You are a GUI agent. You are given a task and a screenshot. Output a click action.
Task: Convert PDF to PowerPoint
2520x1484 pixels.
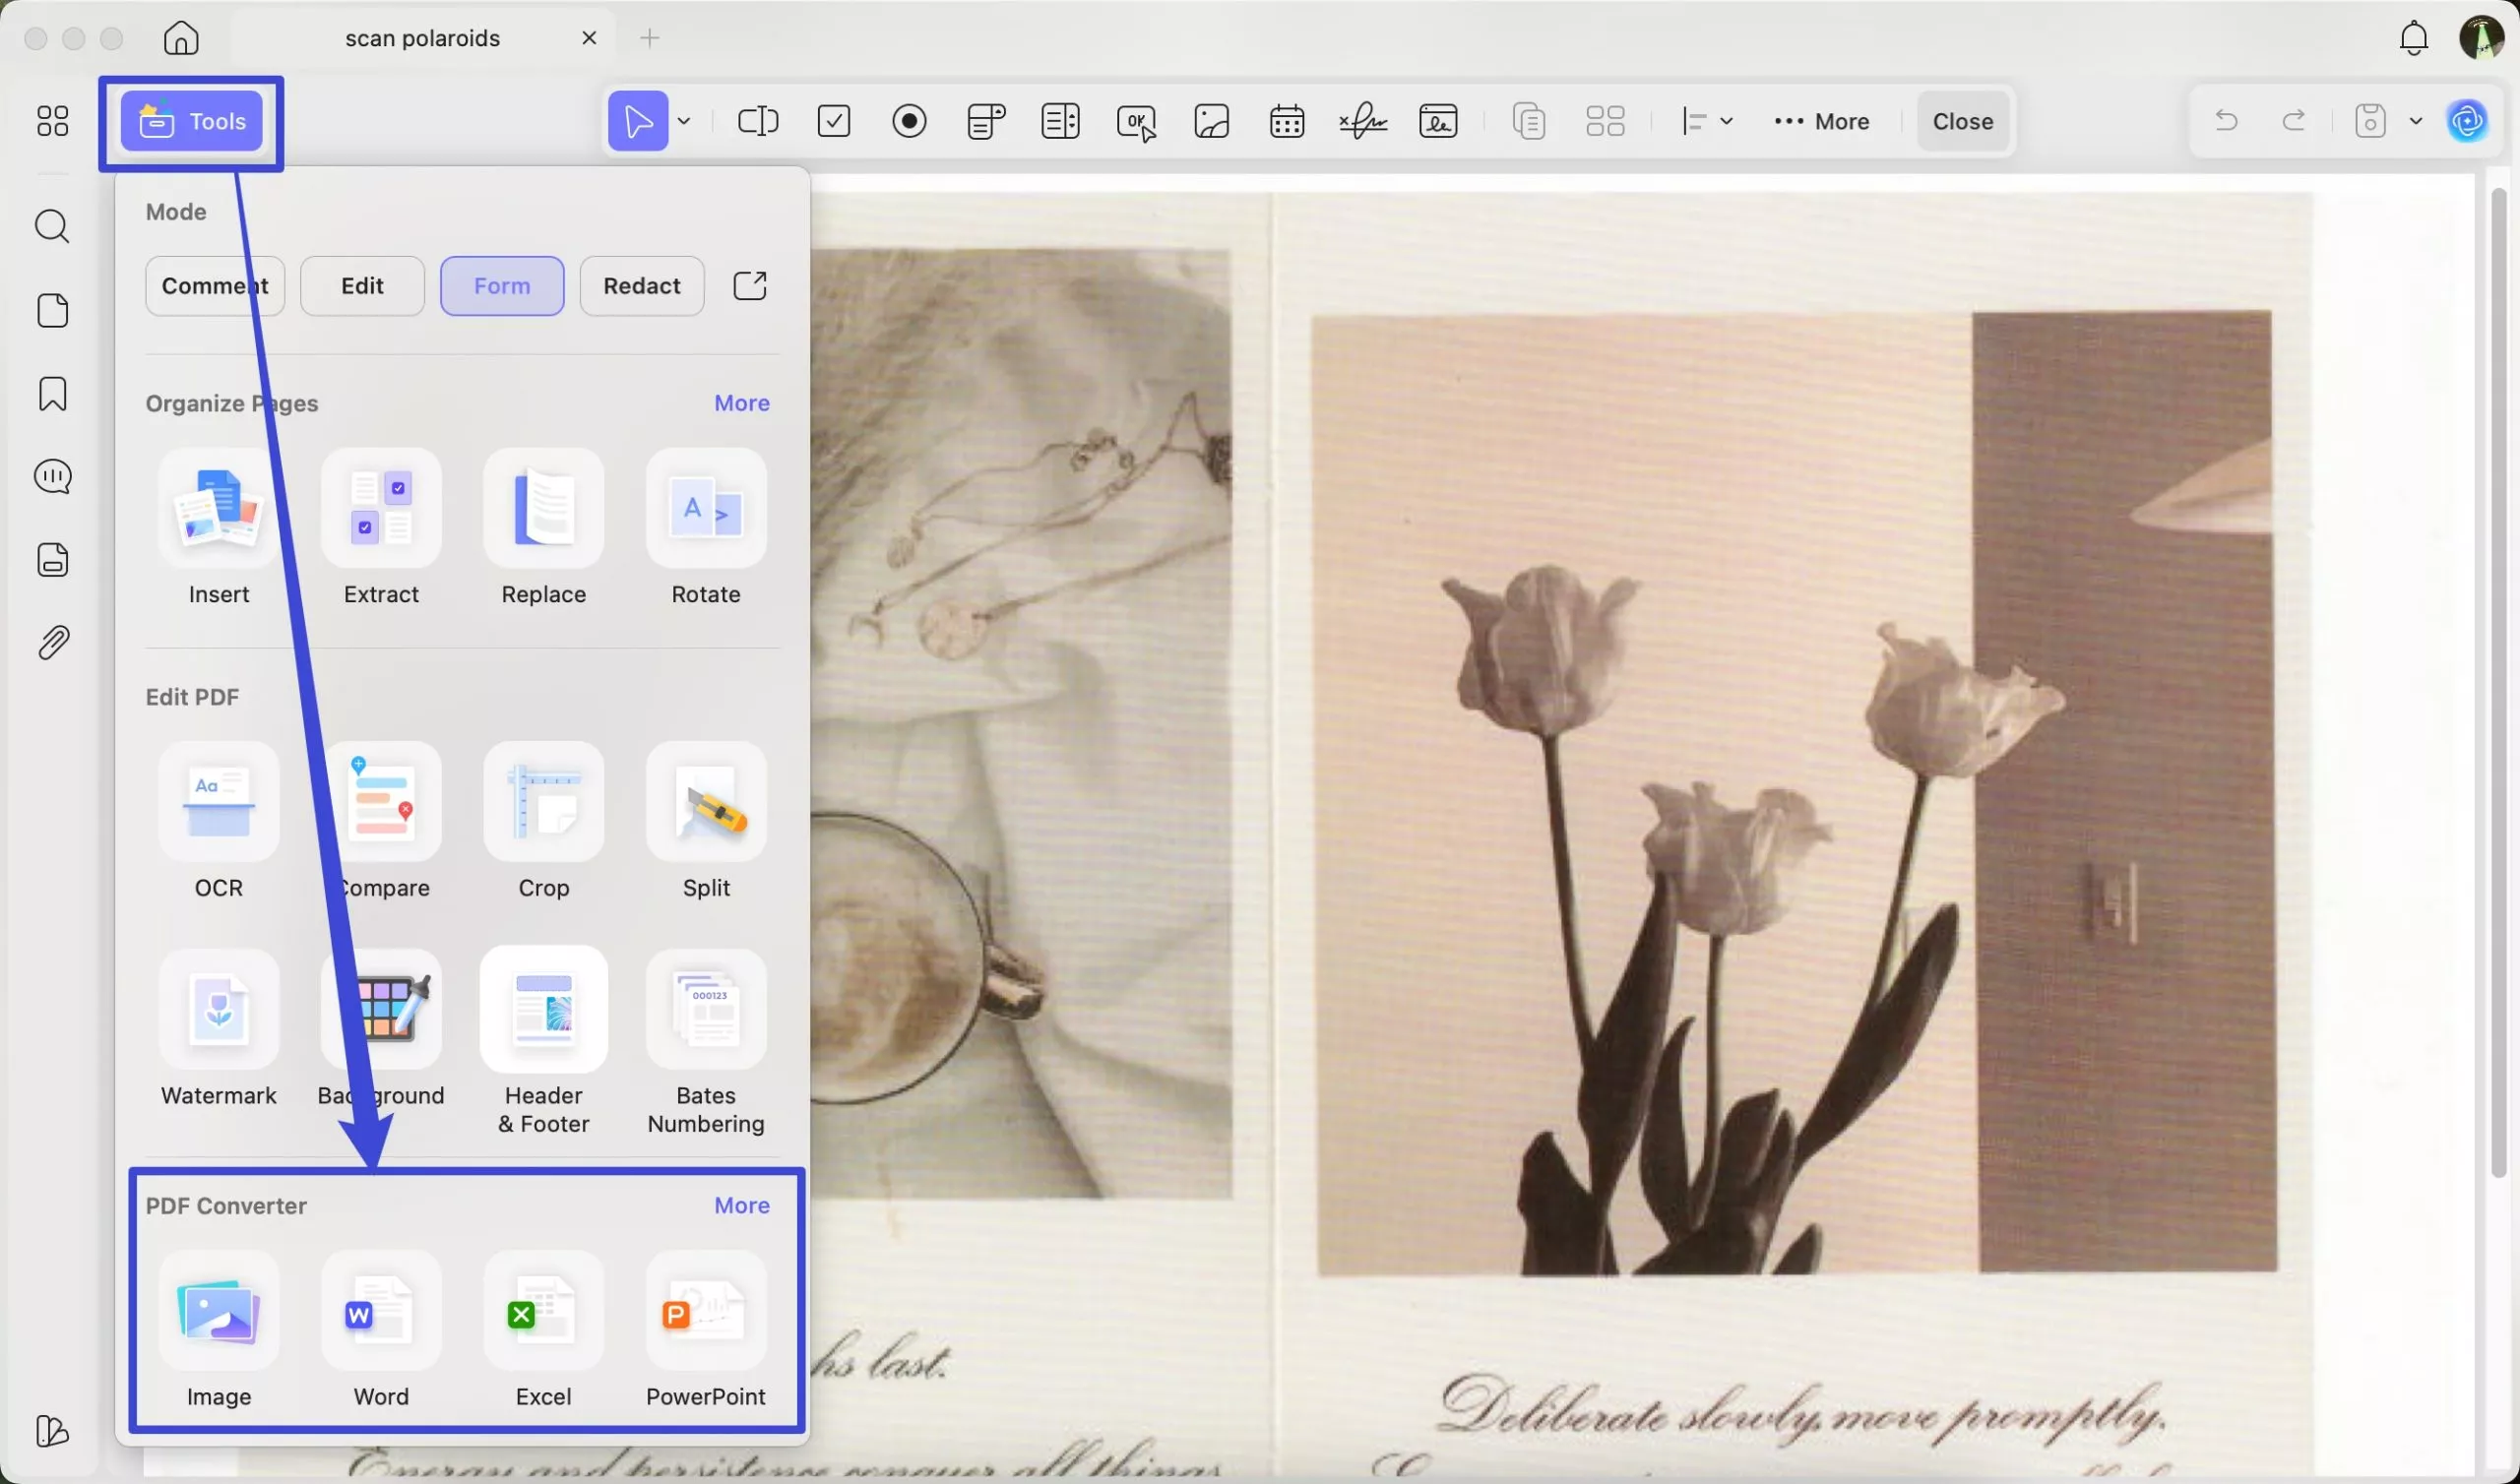(705, 1312)
